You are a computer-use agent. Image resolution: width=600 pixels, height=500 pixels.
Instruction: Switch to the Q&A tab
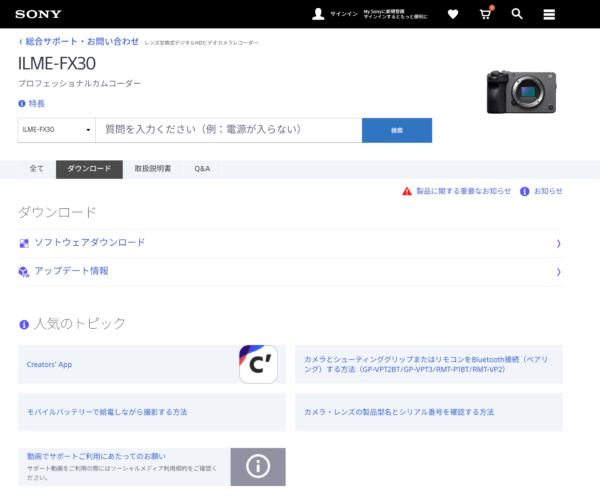pos(202,169)
